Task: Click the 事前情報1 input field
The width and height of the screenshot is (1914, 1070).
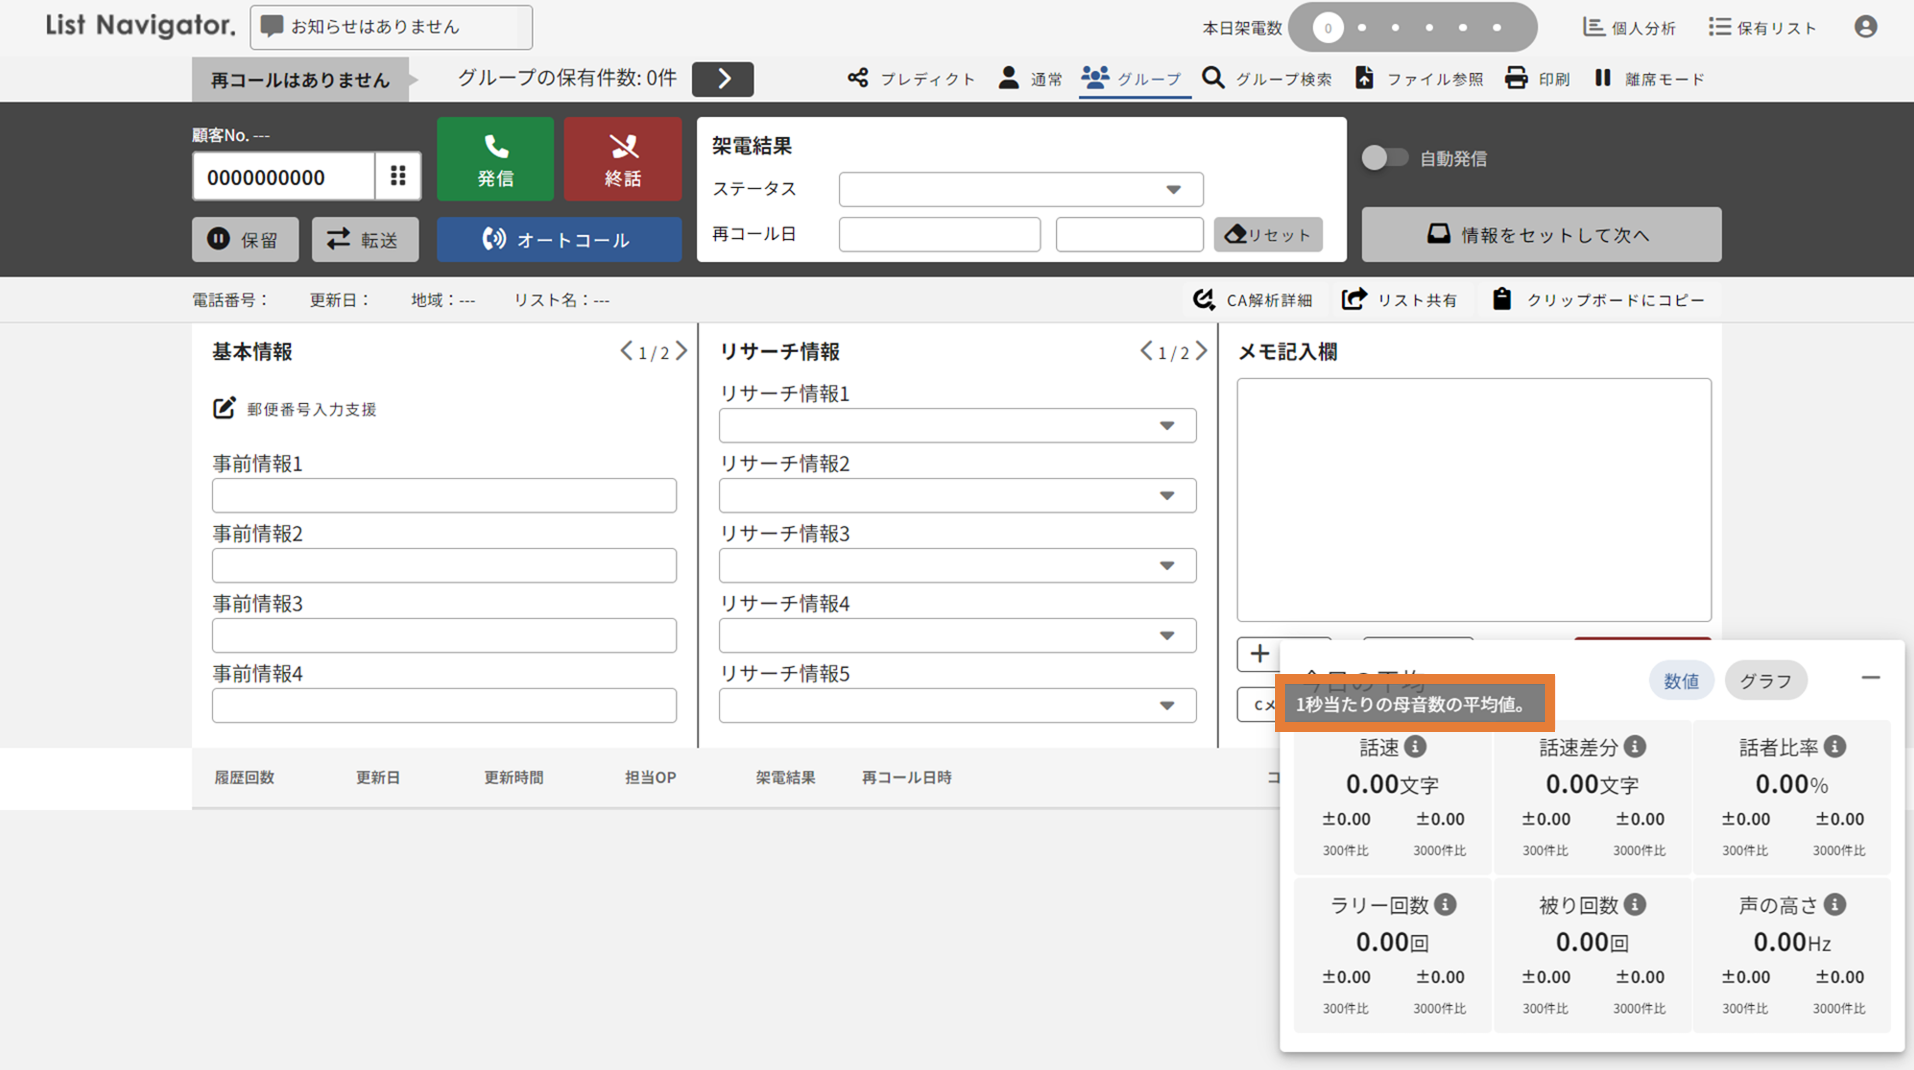Action: pos(444,496)
